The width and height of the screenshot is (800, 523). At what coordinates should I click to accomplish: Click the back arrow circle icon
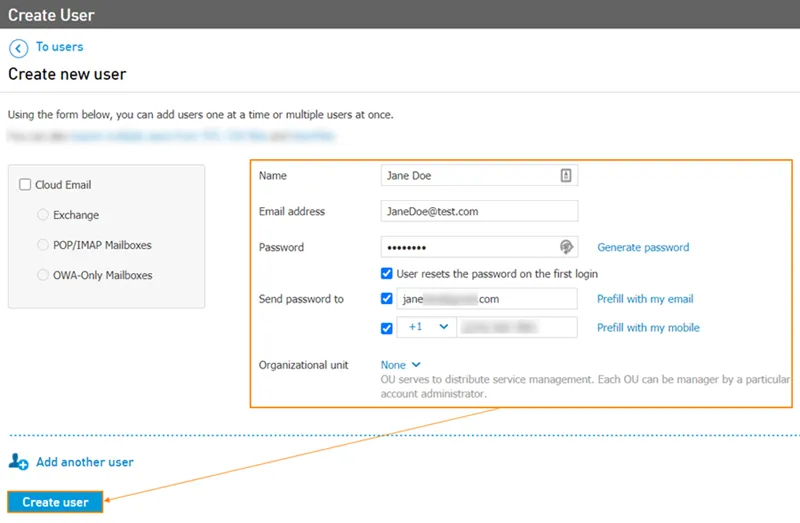(18, 48)
